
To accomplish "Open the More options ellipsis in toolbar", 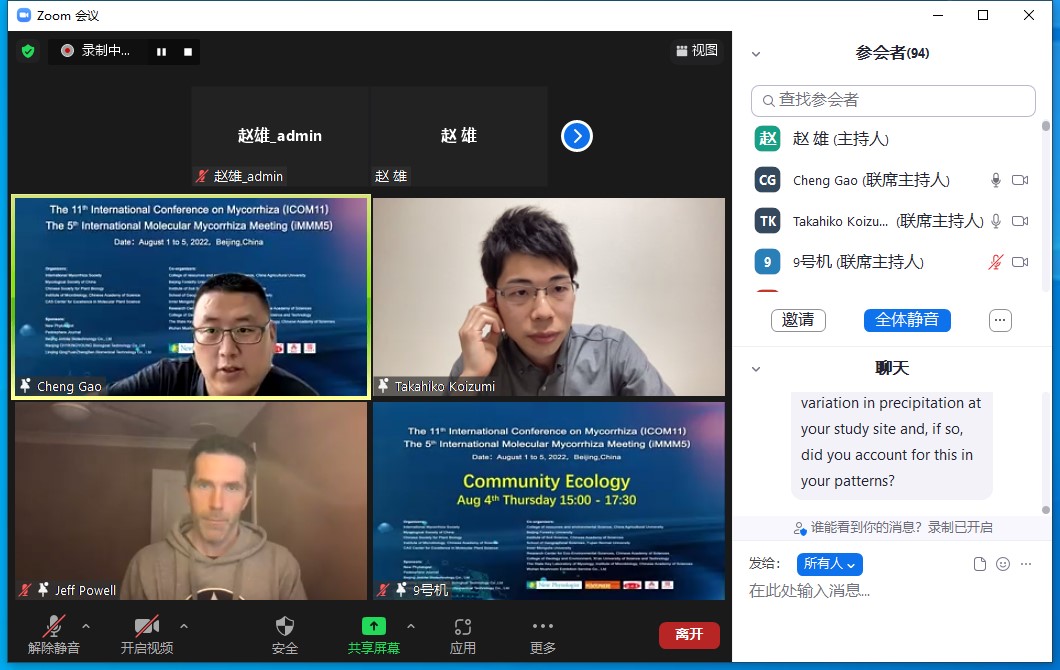I will (x=543, y=627).
